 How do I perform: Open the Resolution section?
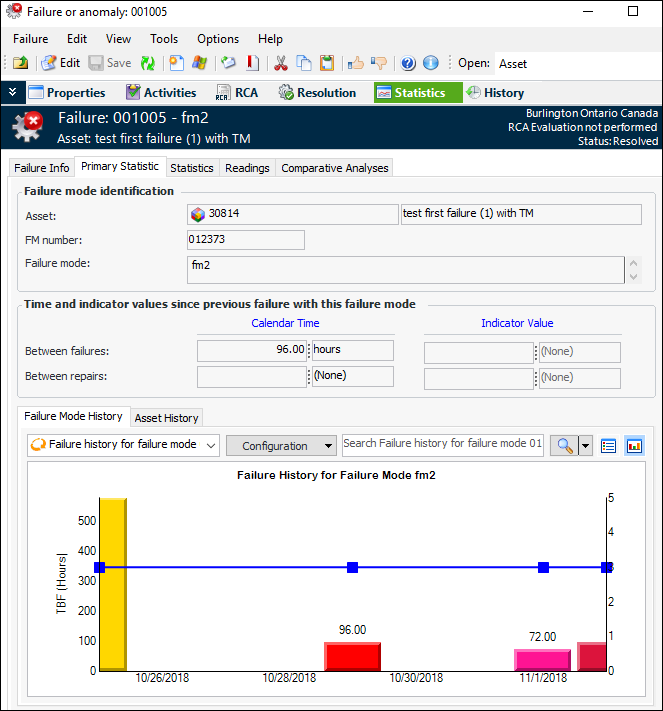click(x=317, y=93)
